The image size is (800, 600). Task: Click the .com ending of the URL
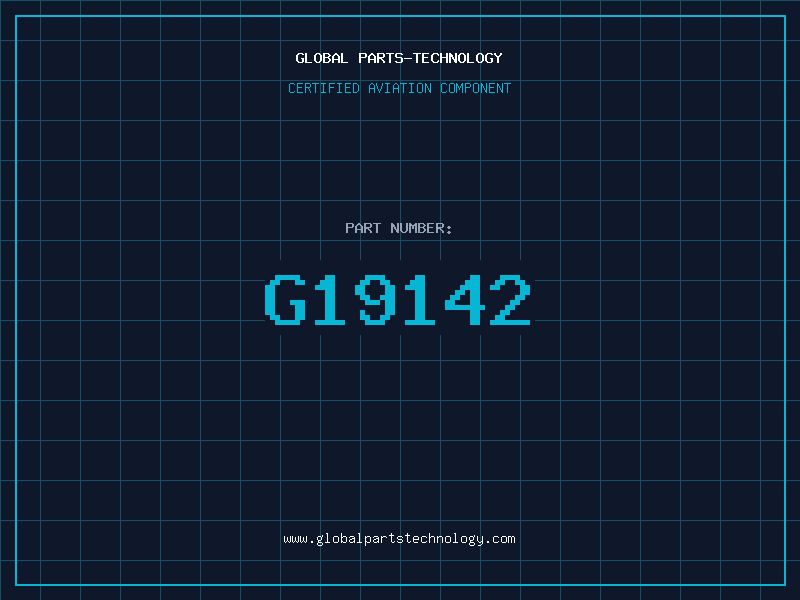point(500,539)
